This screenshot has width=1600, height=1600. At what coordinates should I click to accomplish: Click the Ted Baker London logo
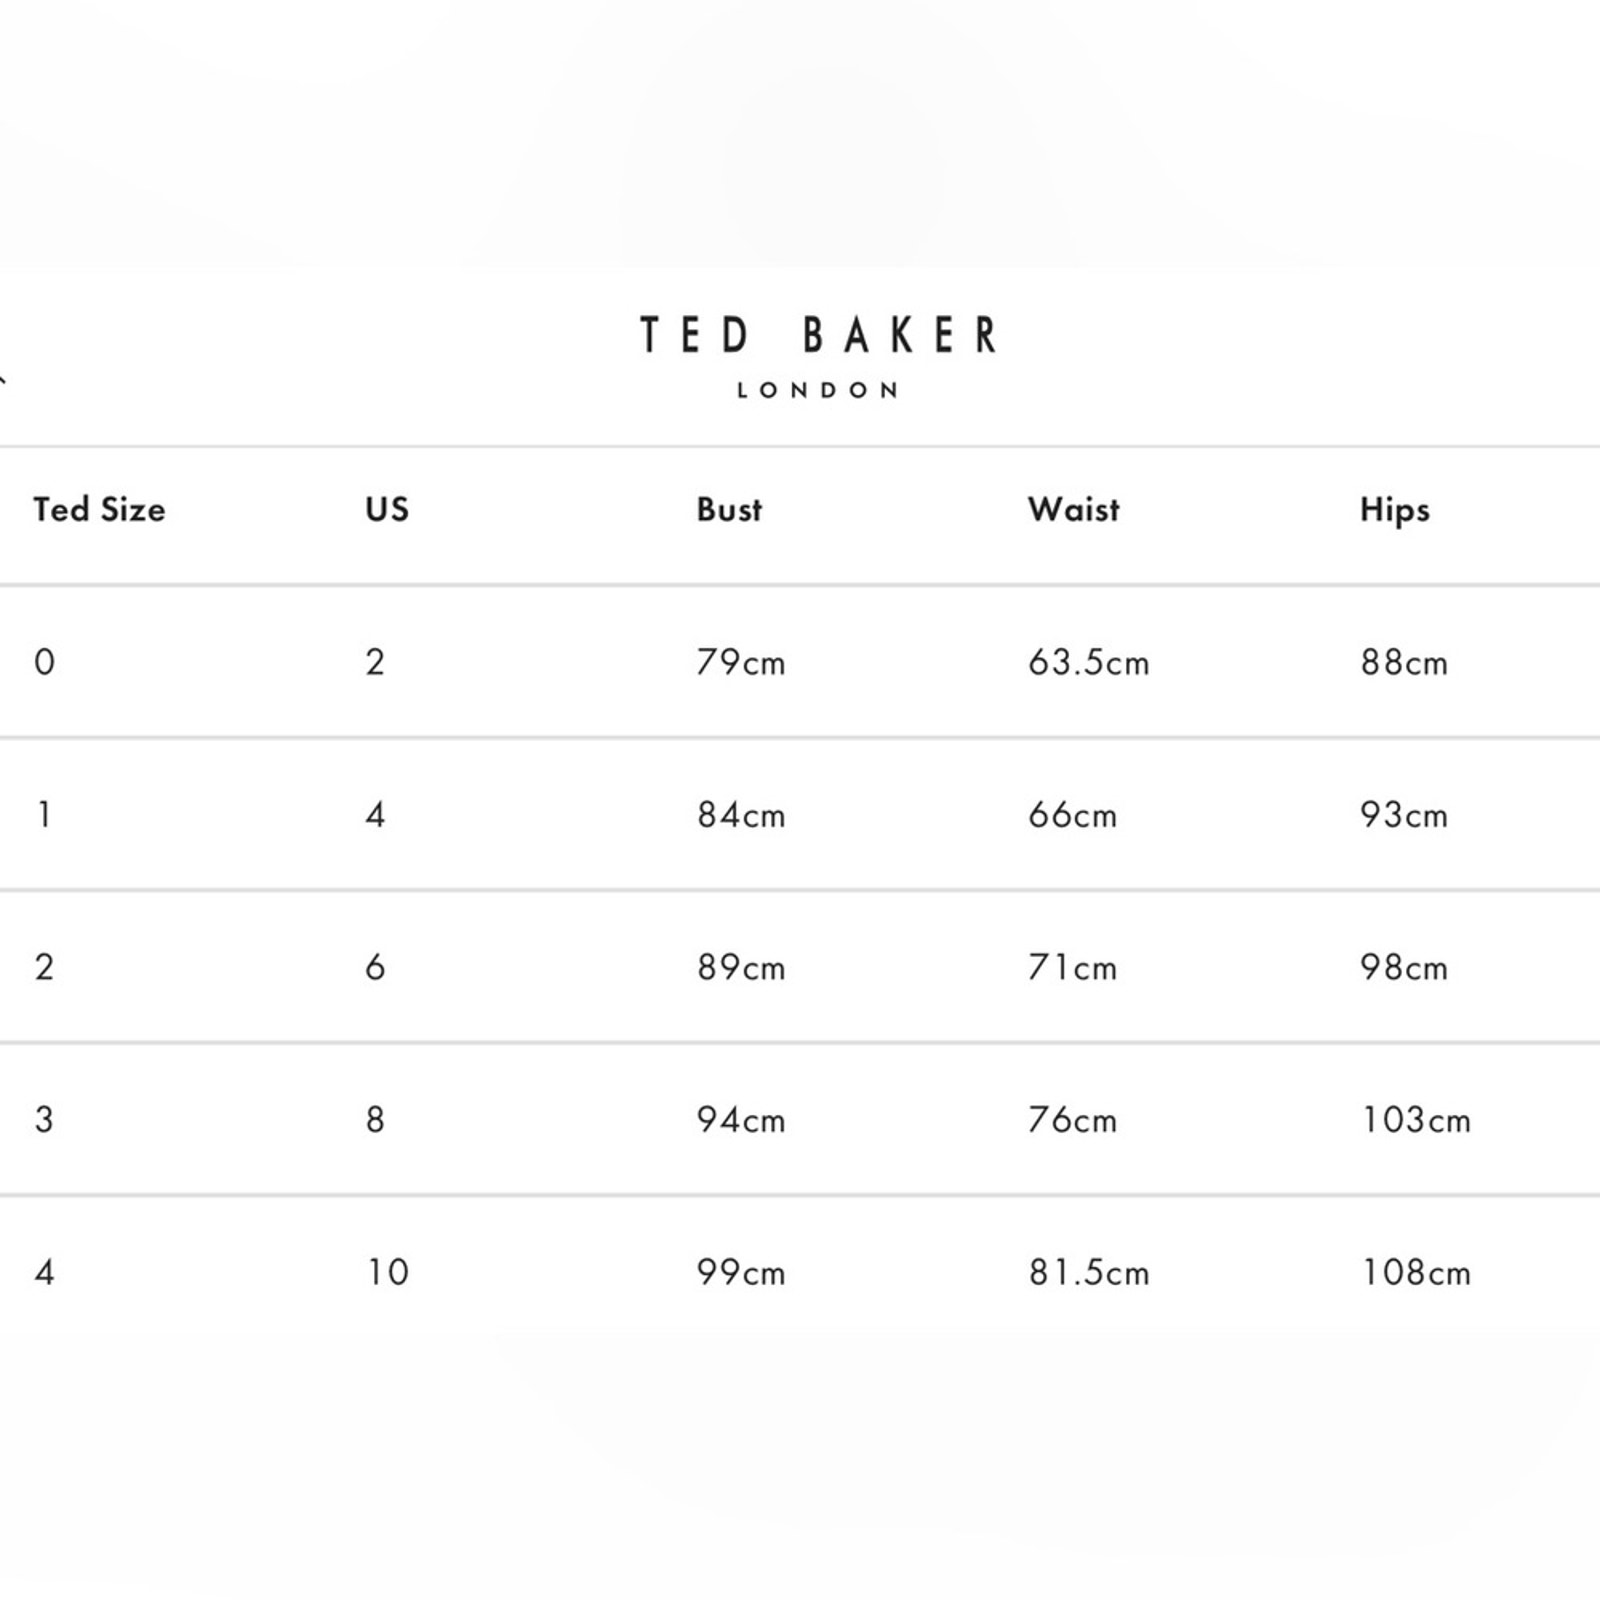pyautogui.click(x=818, y=357)
